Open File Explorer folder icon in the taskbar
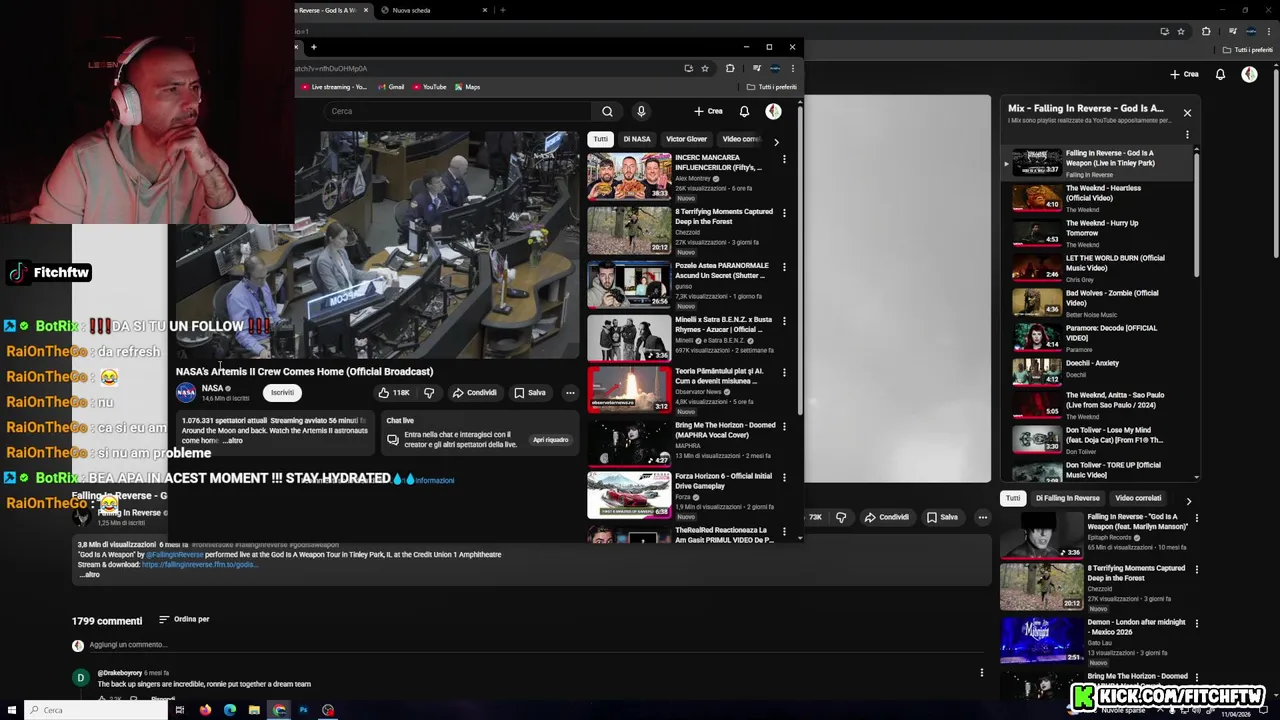1280x720 pixels. tap(254, 710)
